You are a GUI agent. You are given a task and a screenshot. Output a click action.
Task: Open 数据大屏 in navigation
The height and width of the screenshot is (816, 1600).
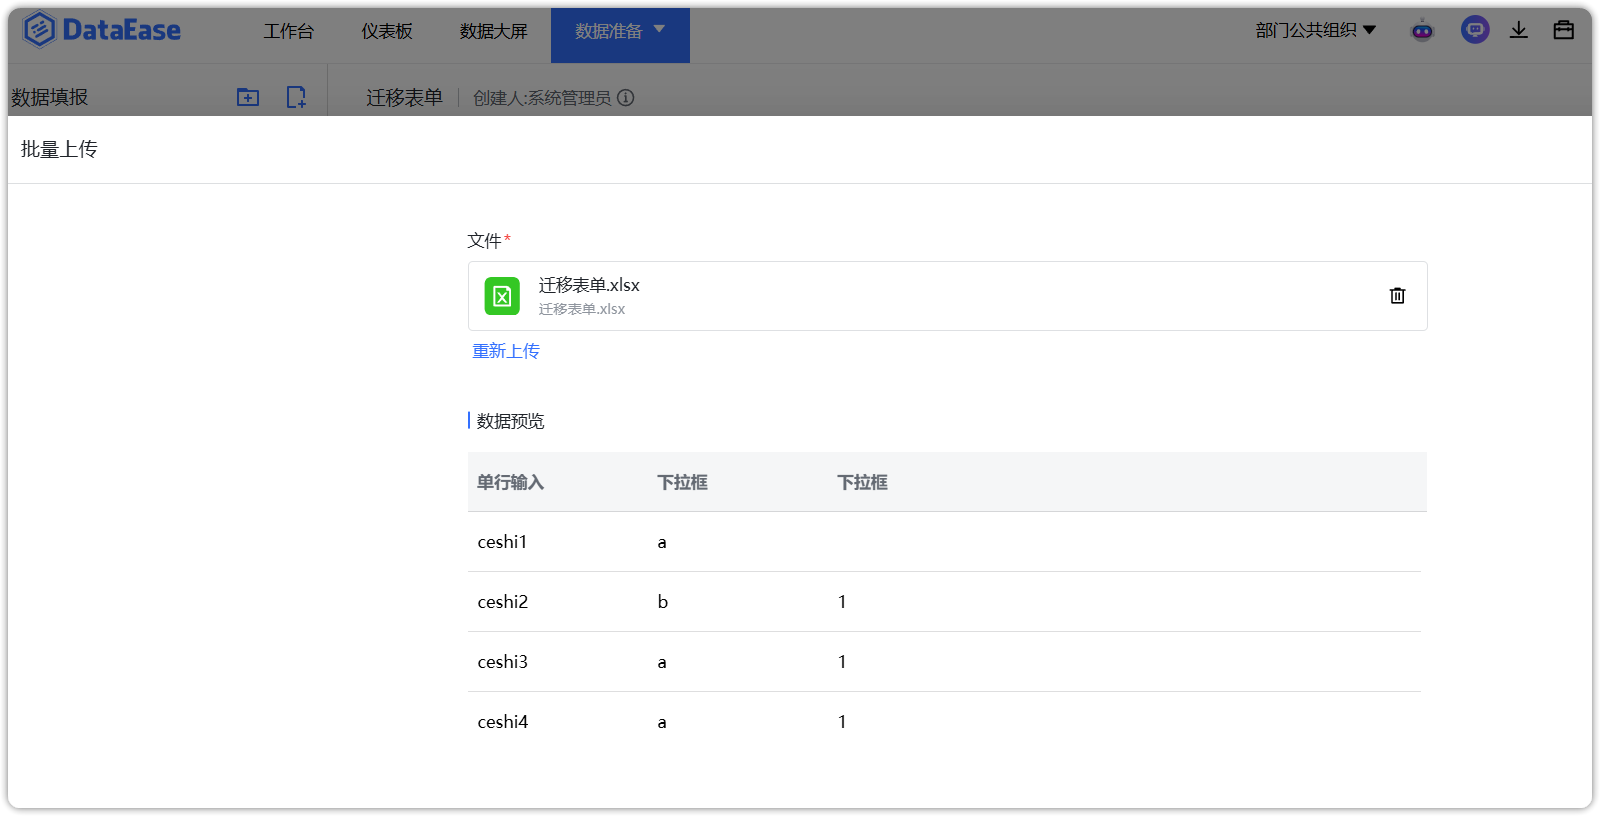493,31
